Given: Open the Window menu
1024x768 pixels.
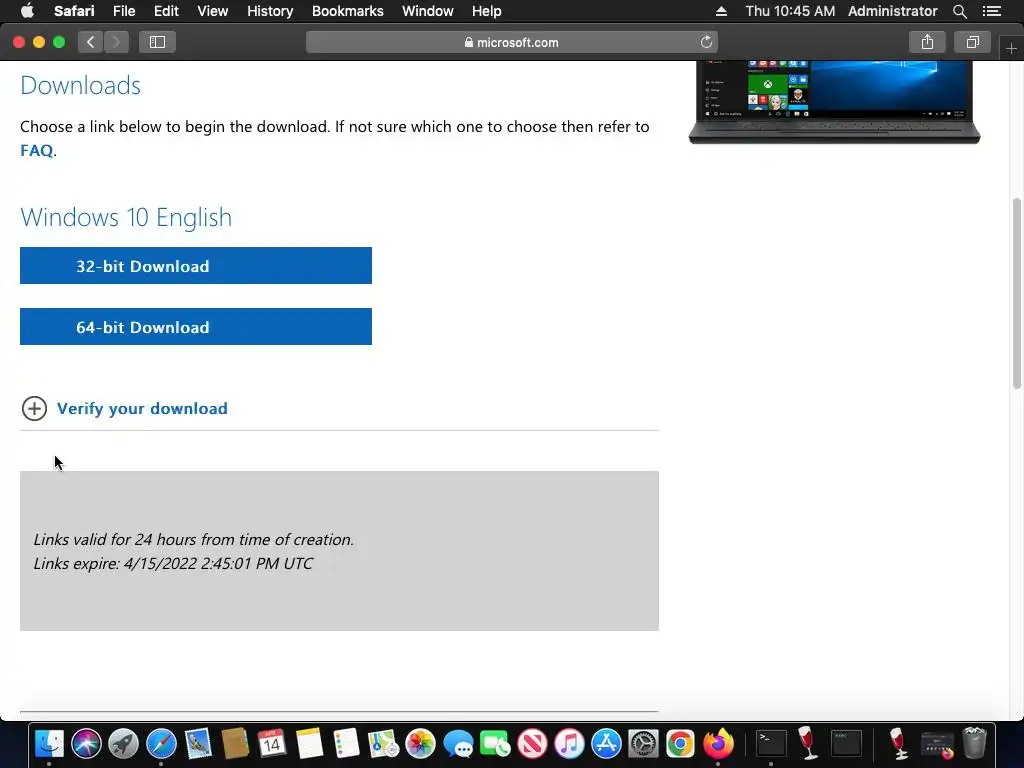Looking at the screenshot, I should coord(428,11).
